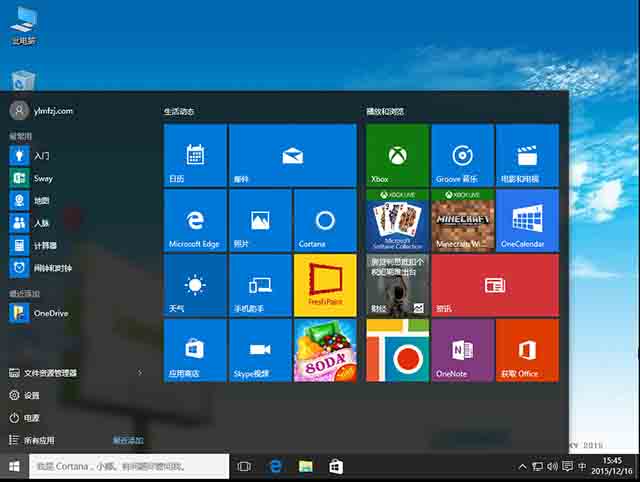Select Sway in the most used list
This screenshot has width=640, height=482.
pyautogui.click(x=43, y=178)
